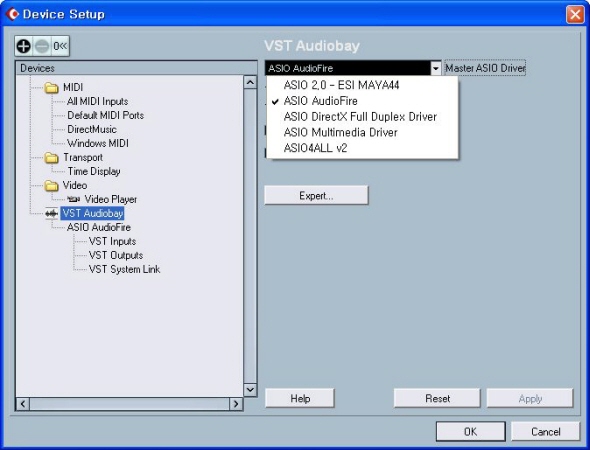Click the reset arrows toolbar icon

(x=60, y=46)
